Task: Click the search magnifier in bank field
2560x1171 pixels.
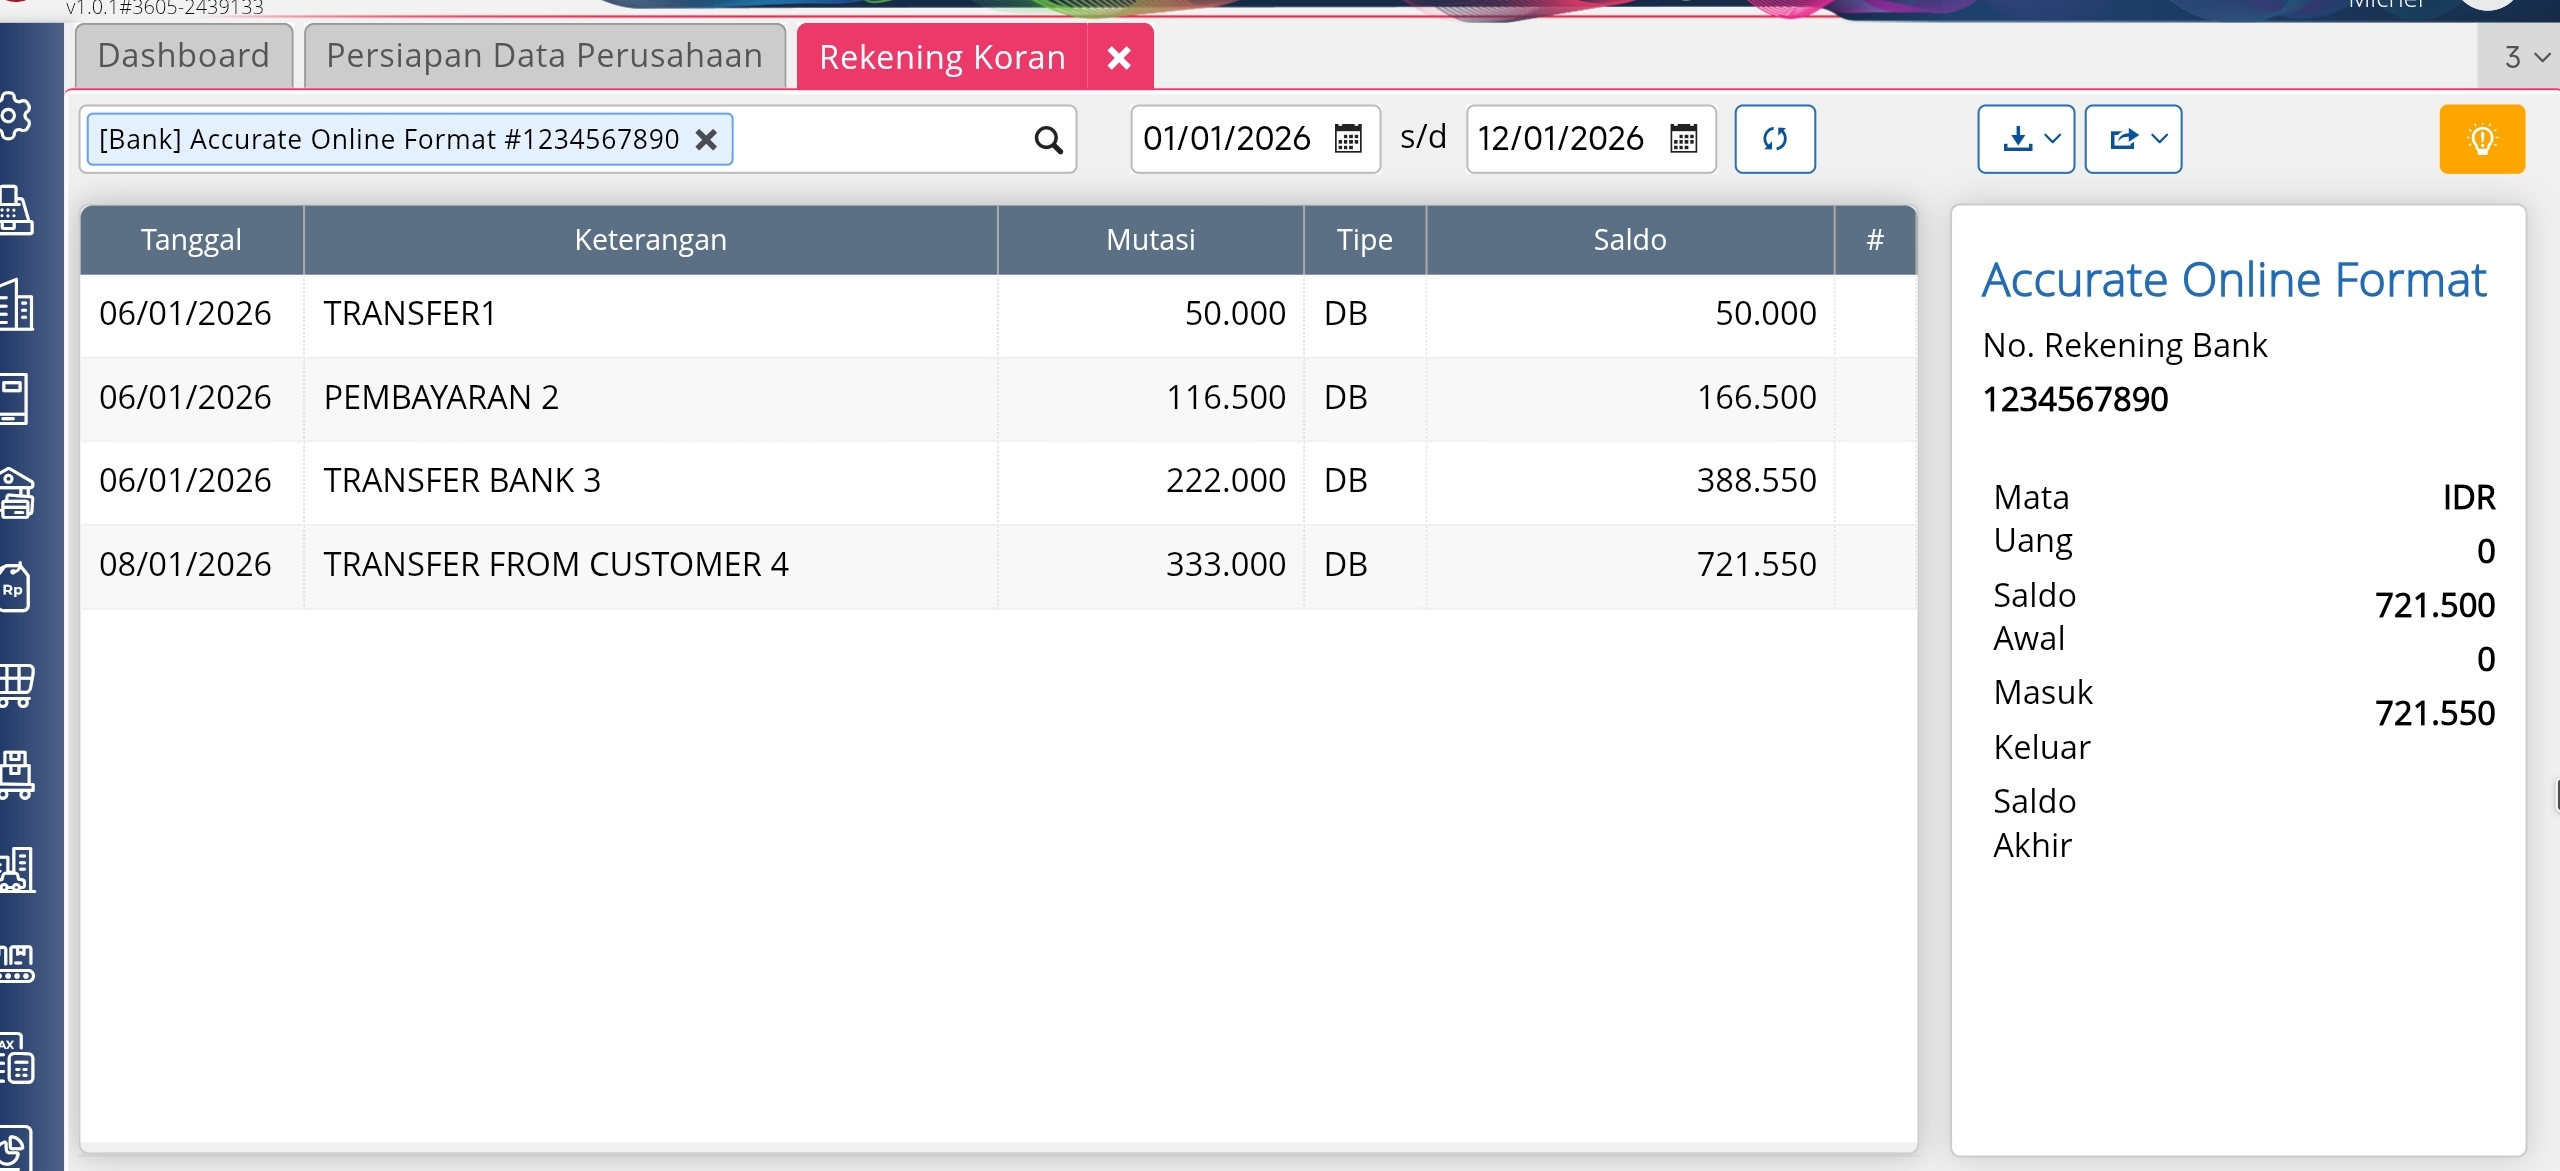Action: 1047,140
